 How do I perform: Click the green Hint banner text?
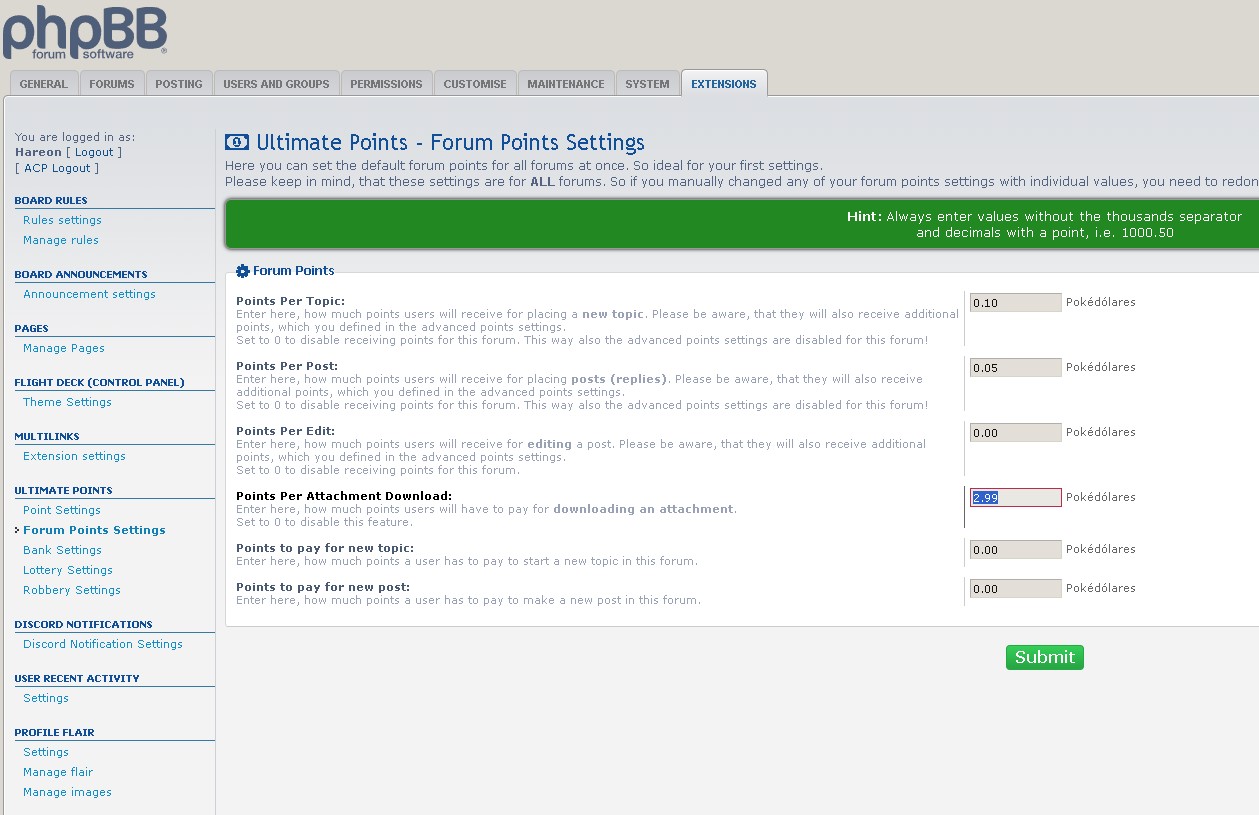pos(1044,224)
